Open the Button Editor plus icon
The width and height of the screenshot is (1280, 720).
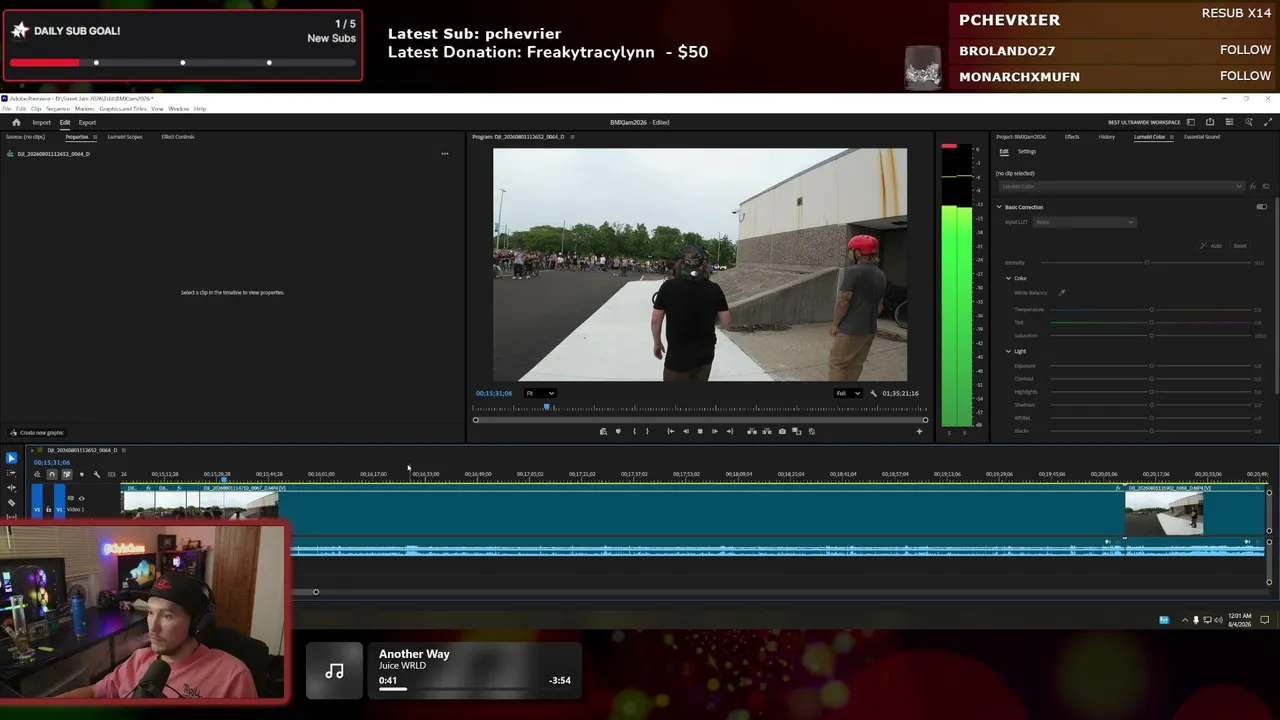point(919,431)
